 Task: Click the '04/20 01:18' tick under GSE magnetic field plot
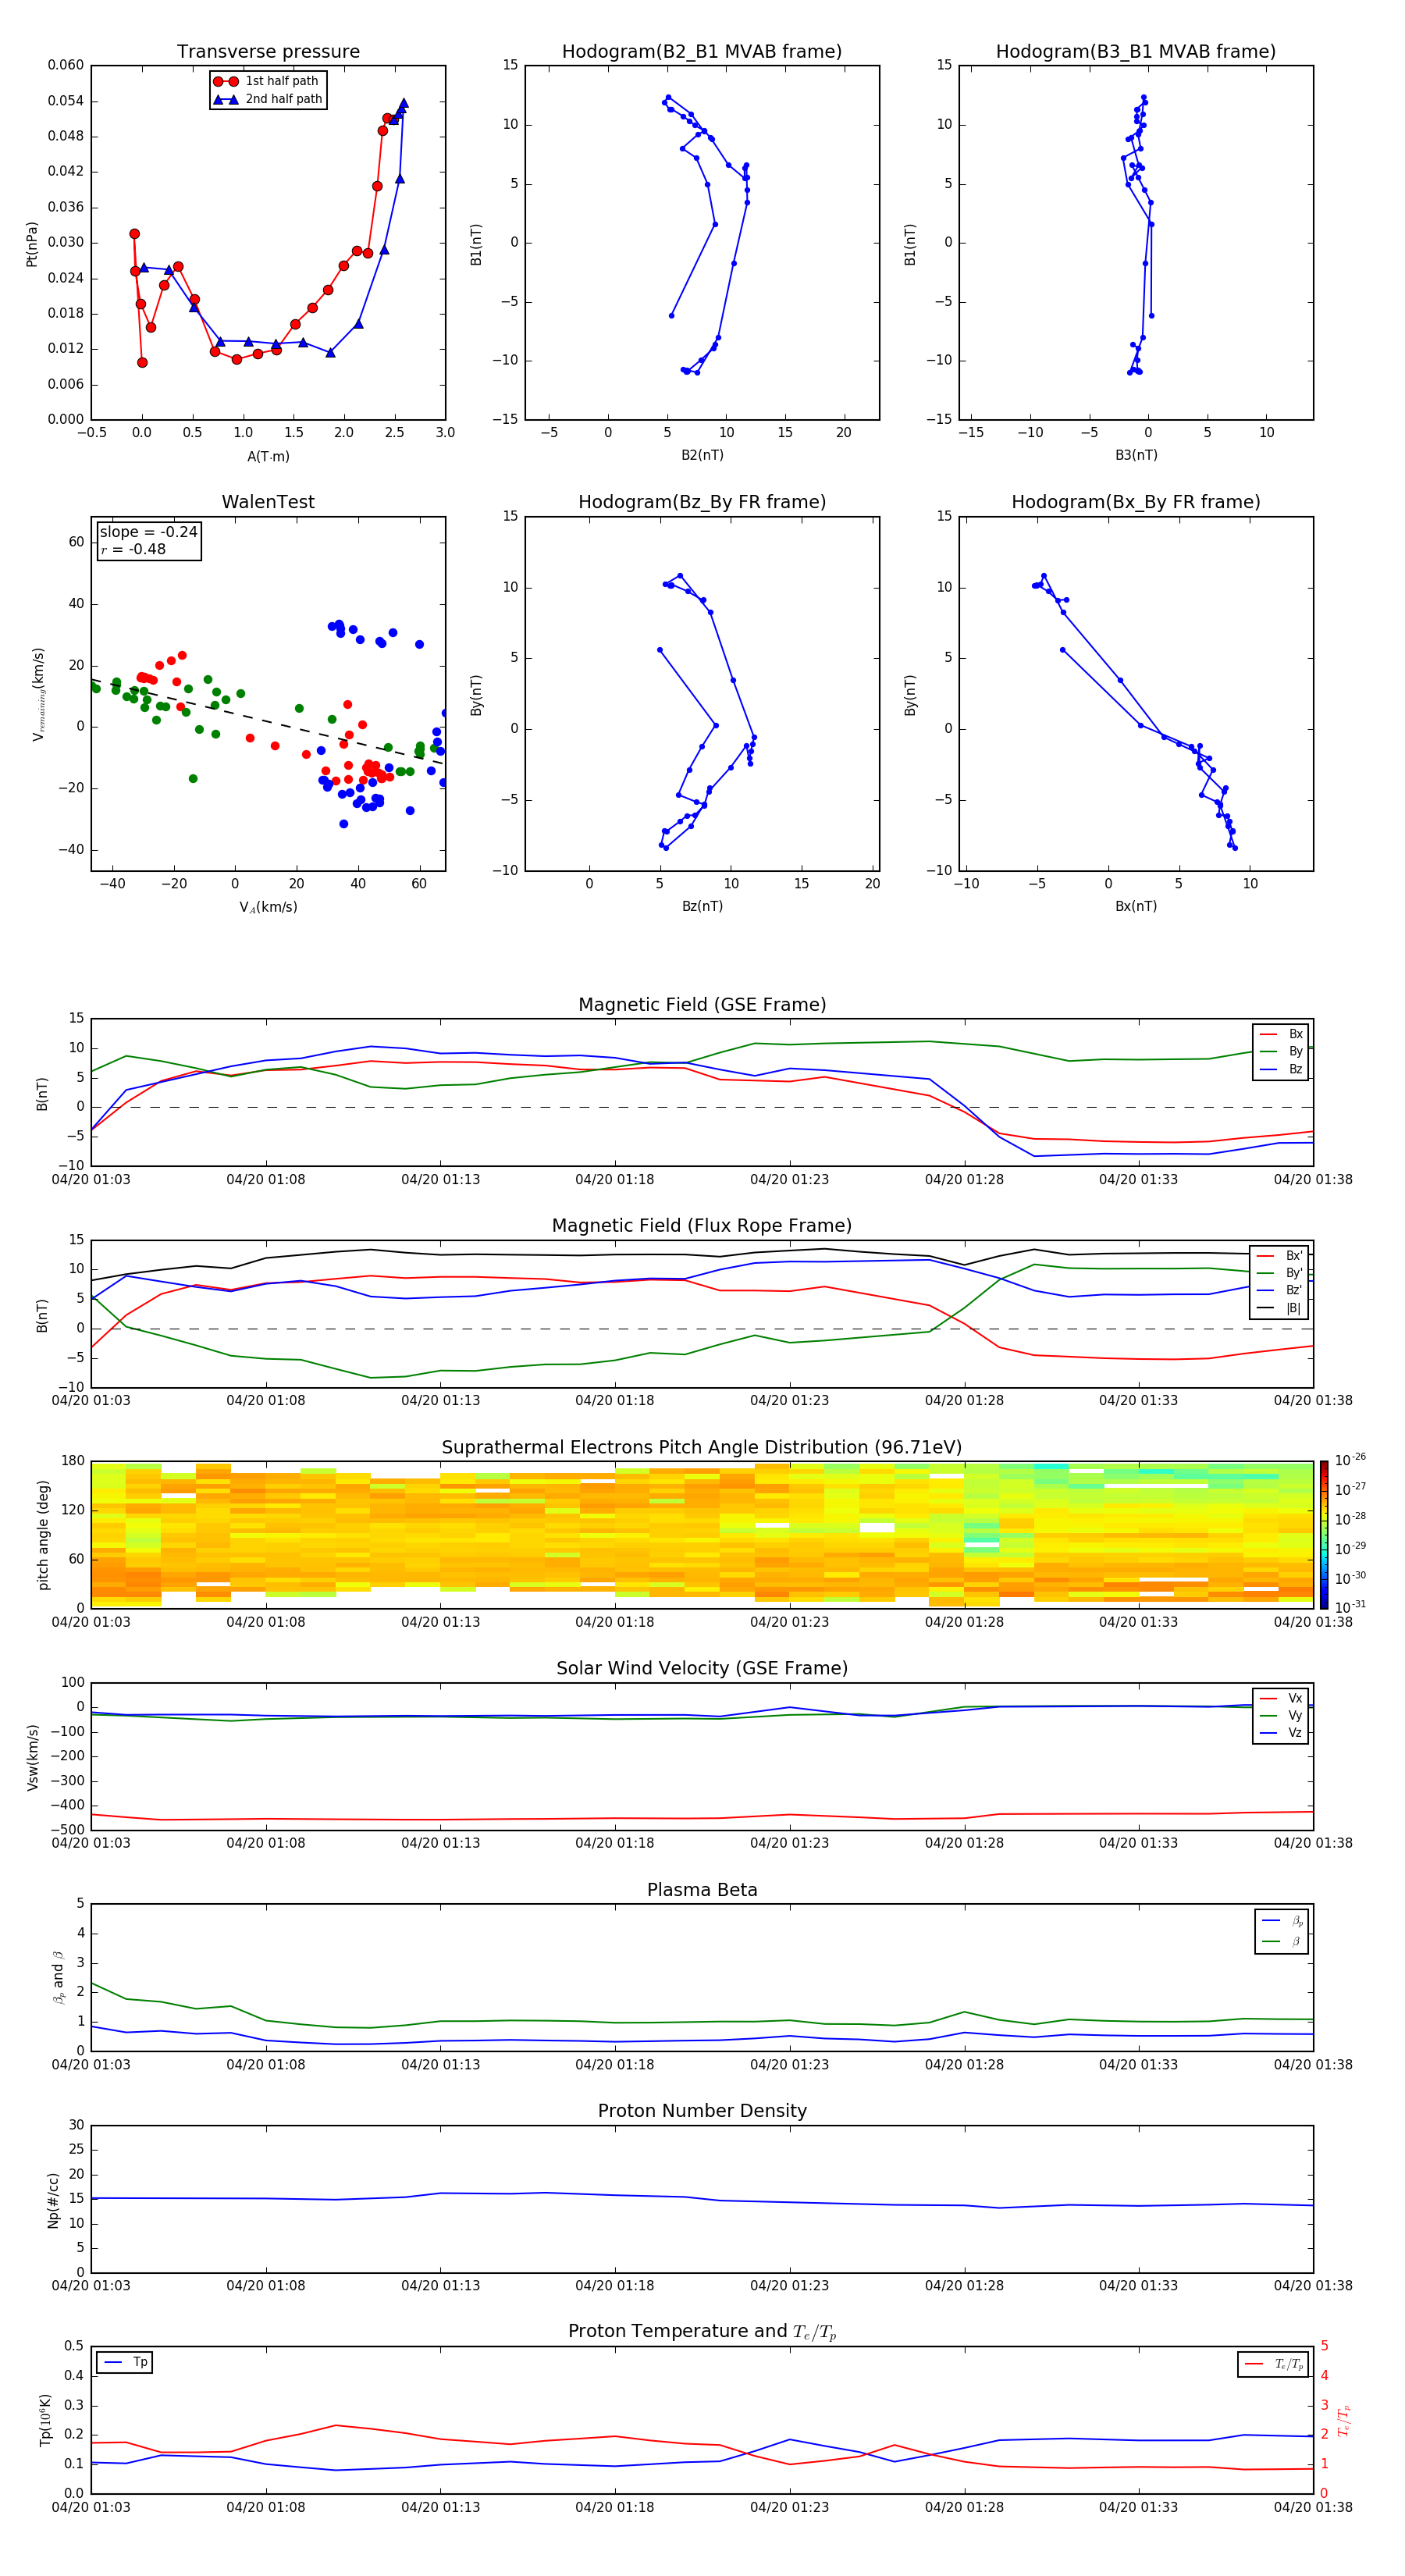click(614, 1180)
